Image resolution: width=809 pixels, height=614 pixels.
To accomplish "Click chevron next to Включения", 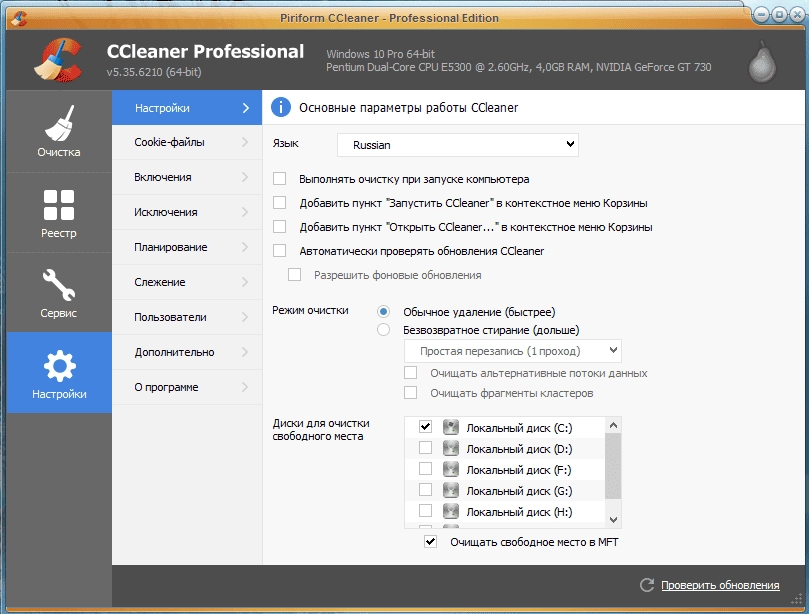I will pyautogui.click(x=245, y=177).
